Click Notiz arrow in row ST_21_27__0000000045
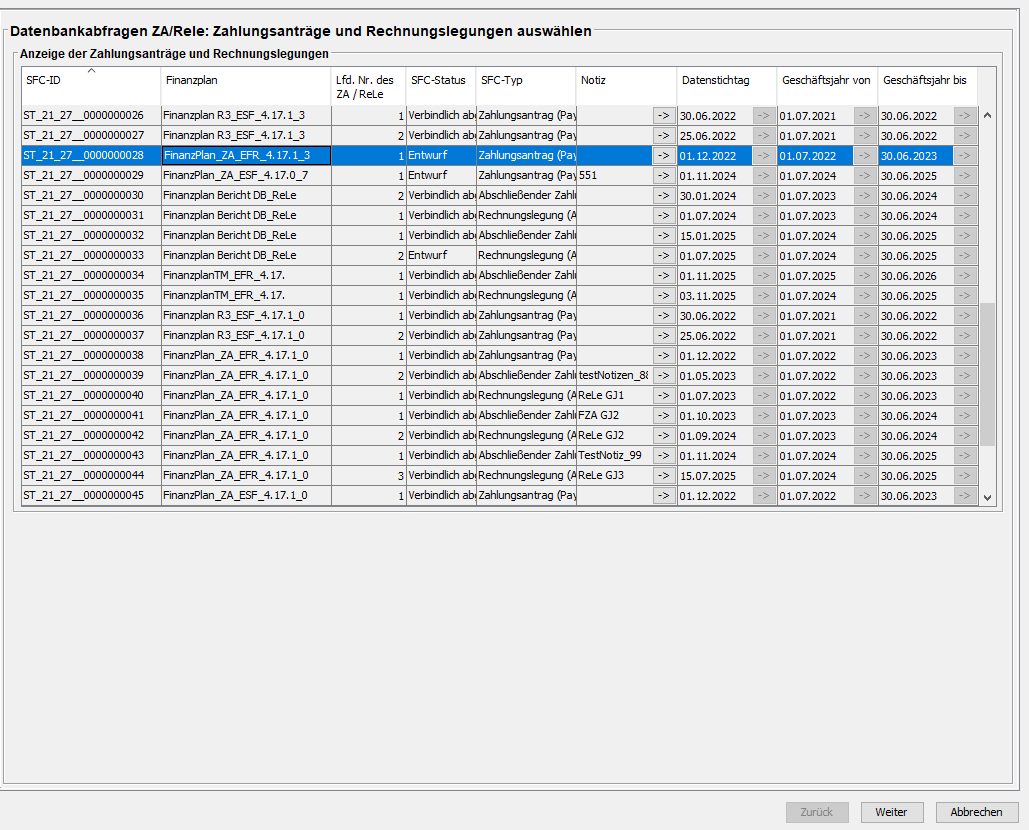The width and height of the screenshot is (1029, 830). tap(664, 495)
